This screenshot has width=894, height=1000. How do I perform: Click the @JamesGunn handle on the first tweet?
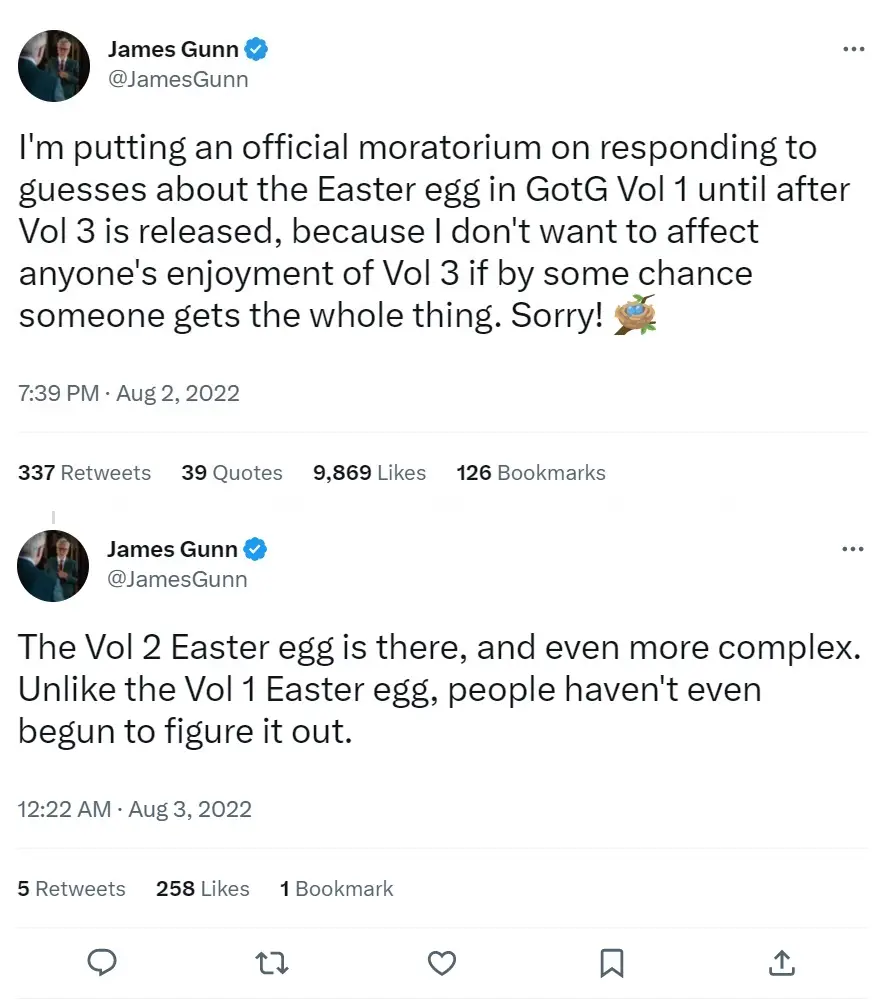click(x=179, y=79)
